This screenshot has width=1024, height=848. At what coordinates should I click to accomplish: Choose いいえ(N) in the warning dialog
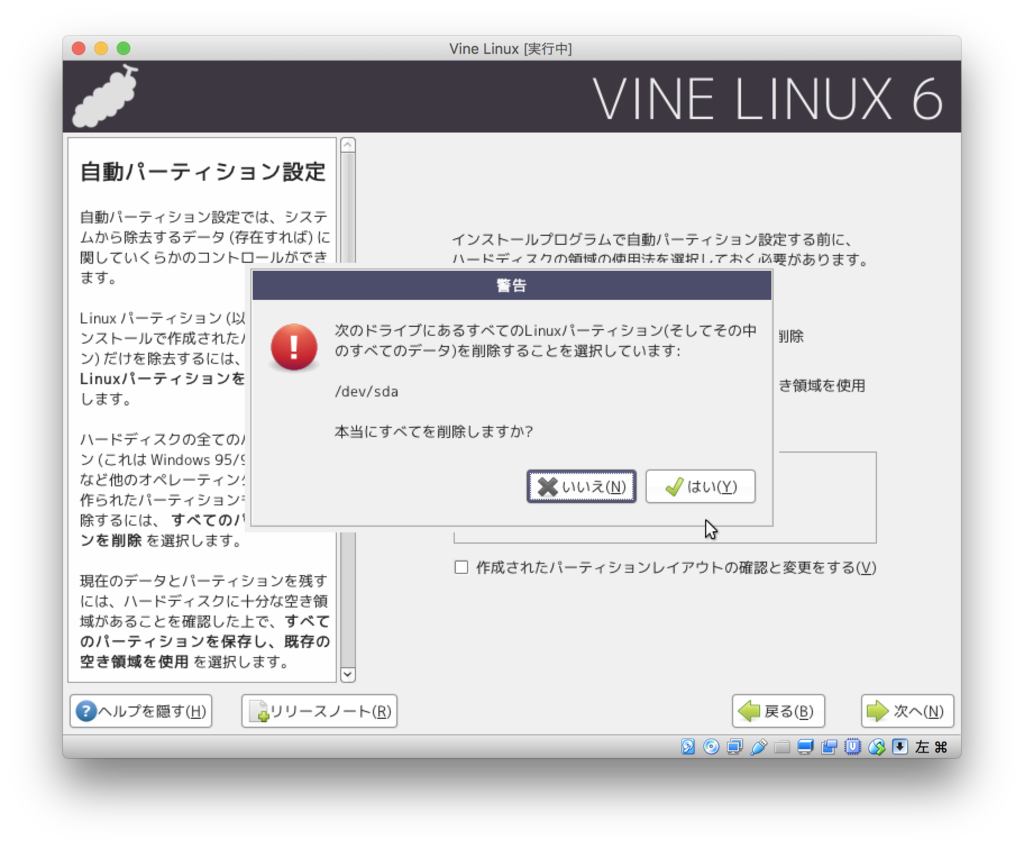coord(581,487)
